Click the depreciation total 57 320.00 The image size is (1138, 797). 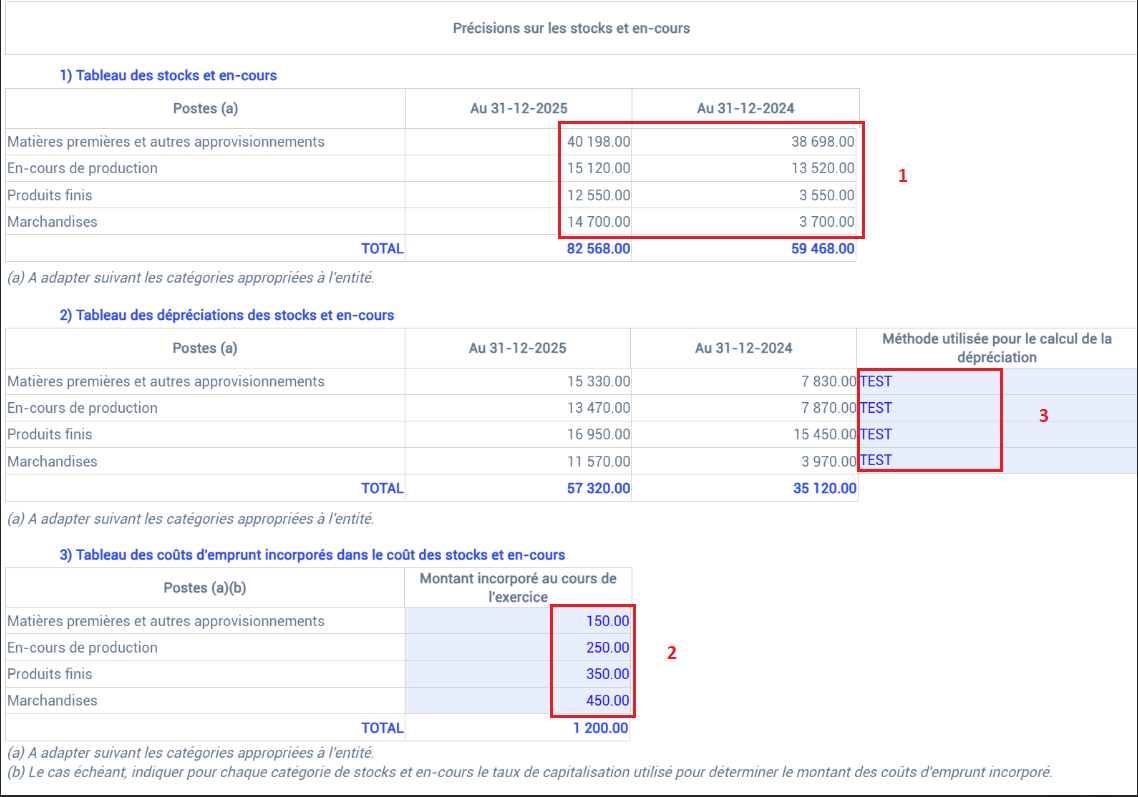point(598,488)
